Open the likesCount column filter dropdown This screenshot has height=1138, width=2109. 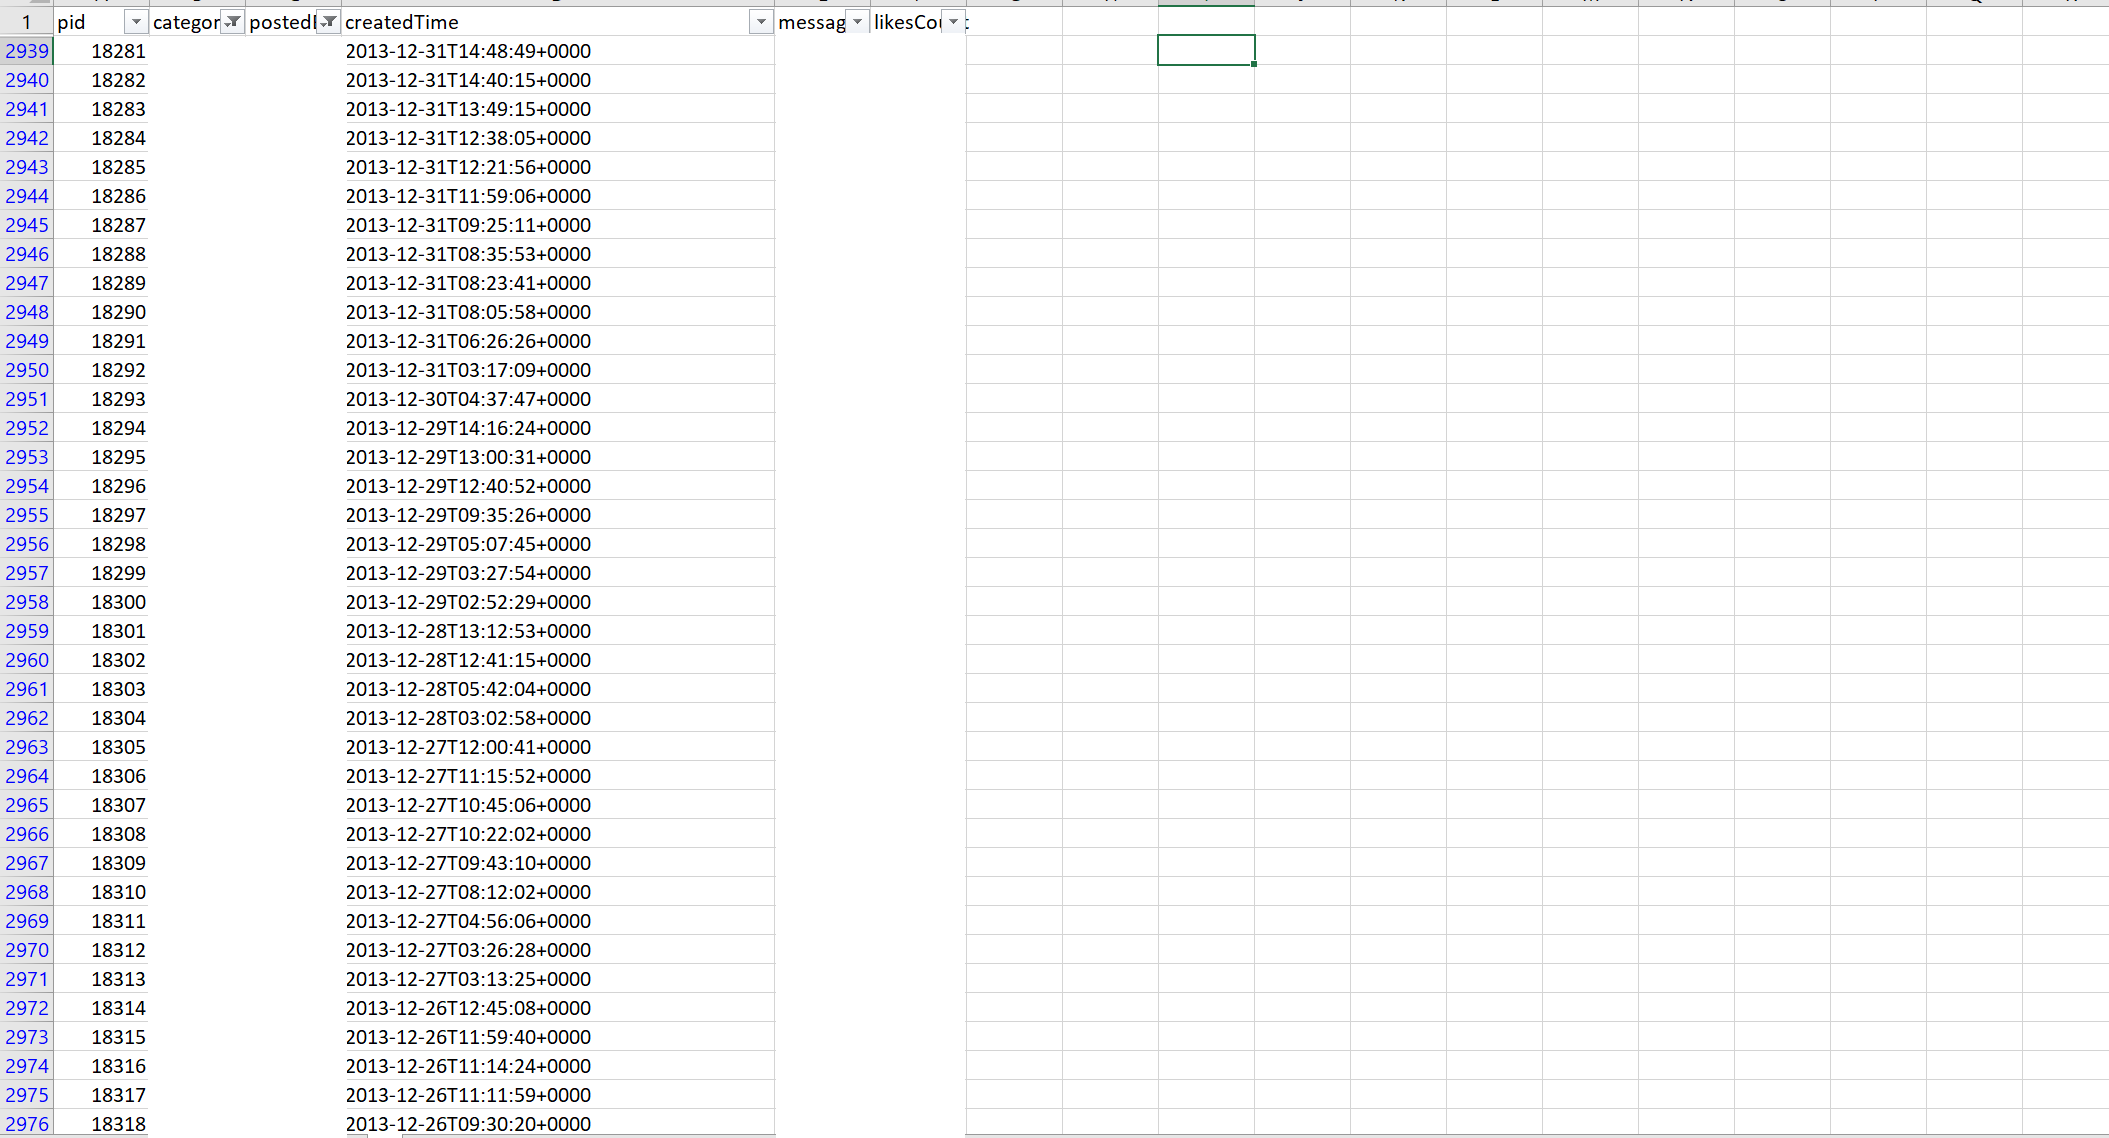[953, 22]
